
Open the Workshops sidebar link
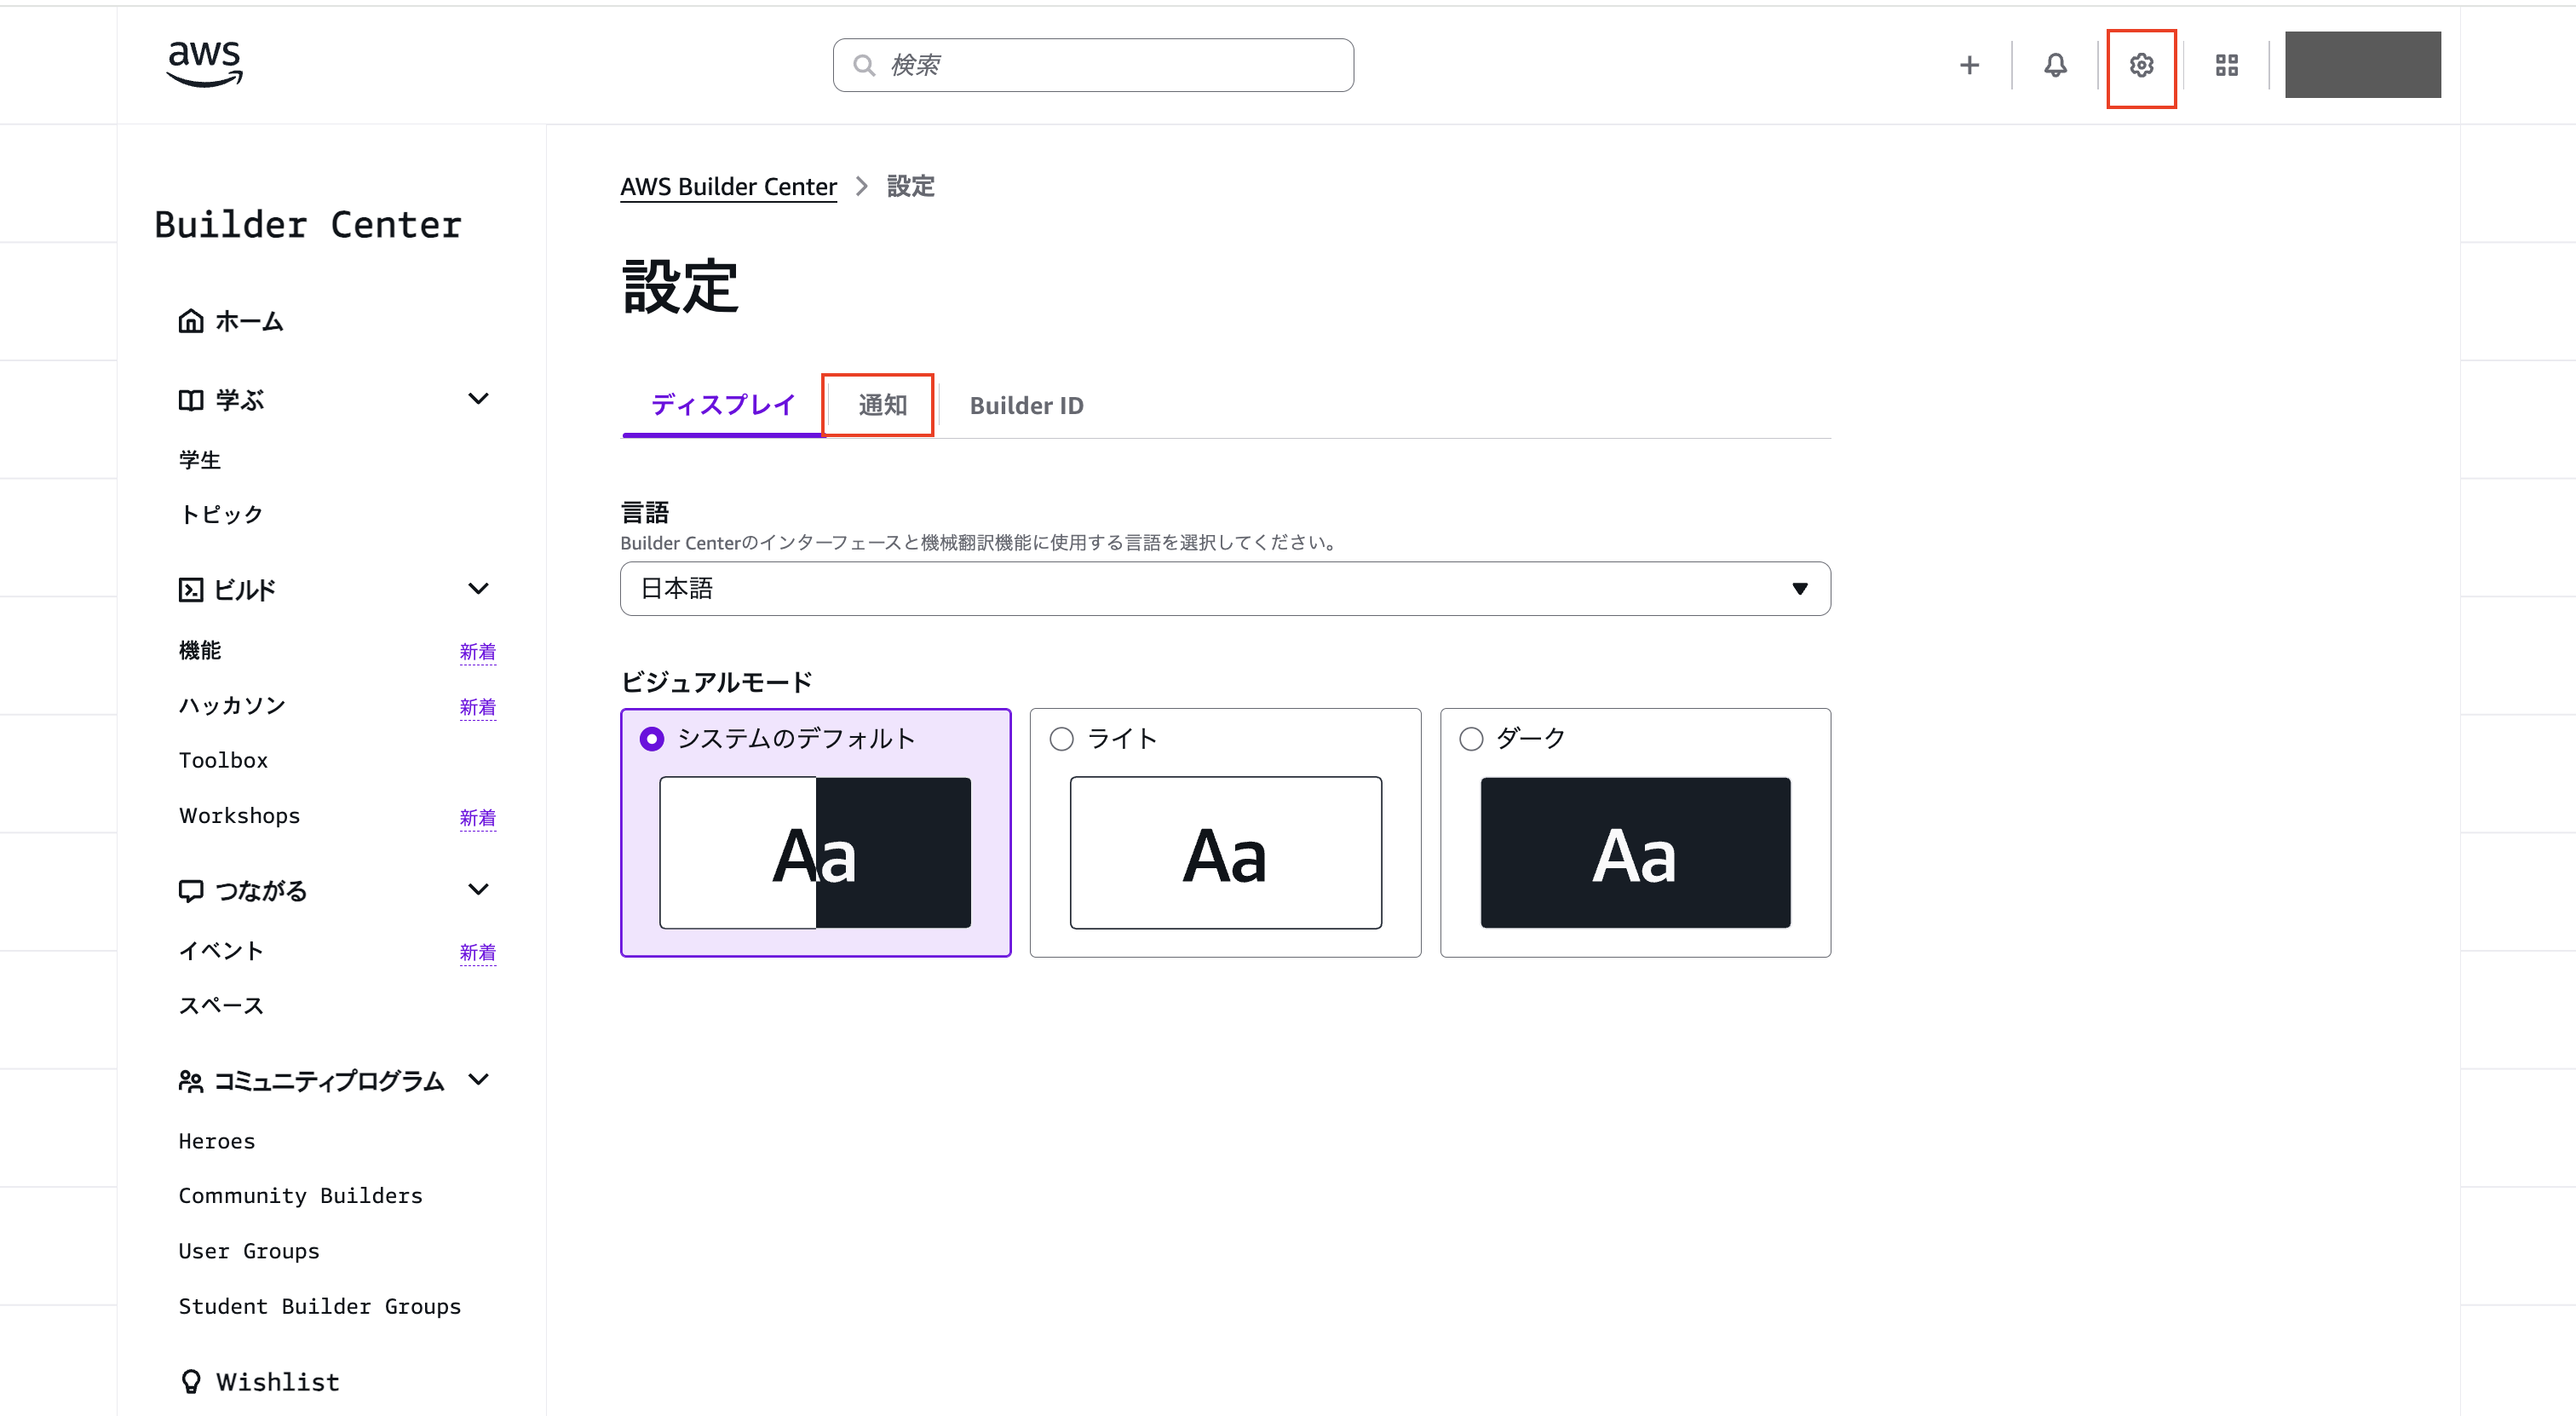coord(239,816)
